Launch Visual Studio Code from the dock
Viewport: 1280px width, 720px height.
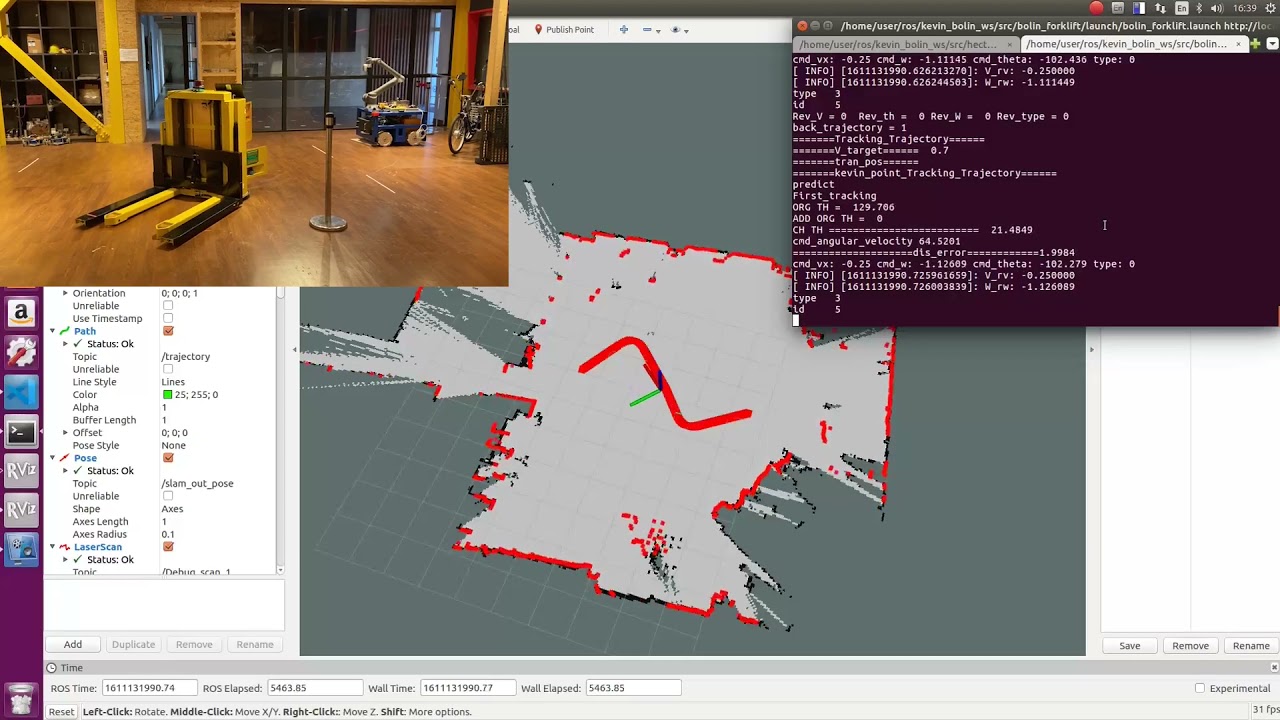coord(21,392)
